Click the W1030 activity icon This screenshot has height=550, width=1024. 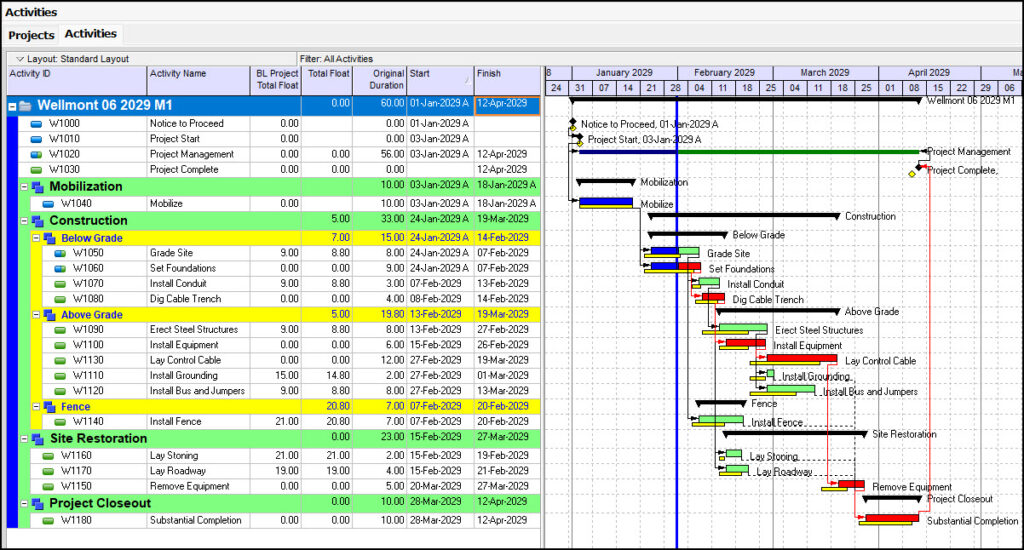tap(37, 170)
